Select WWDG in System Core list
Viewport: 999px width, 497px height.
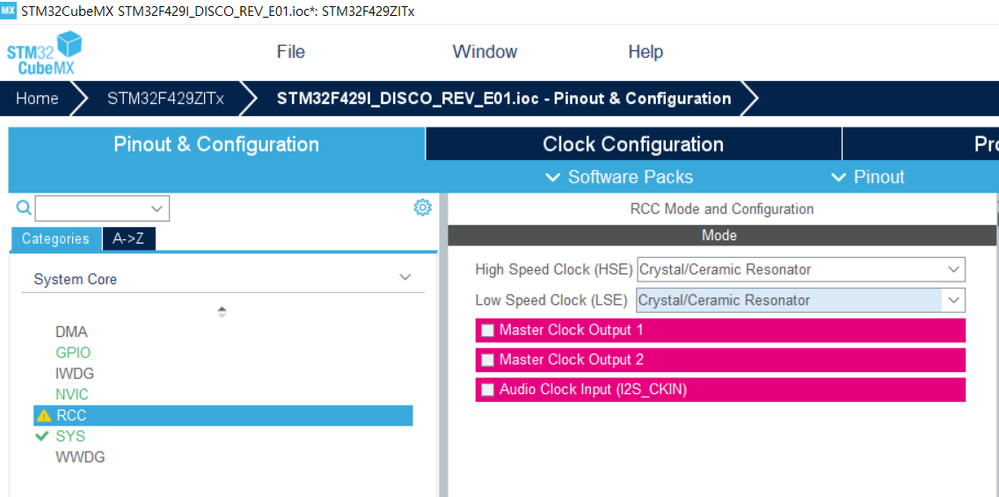pyautogui.click(x=80, y=457)
